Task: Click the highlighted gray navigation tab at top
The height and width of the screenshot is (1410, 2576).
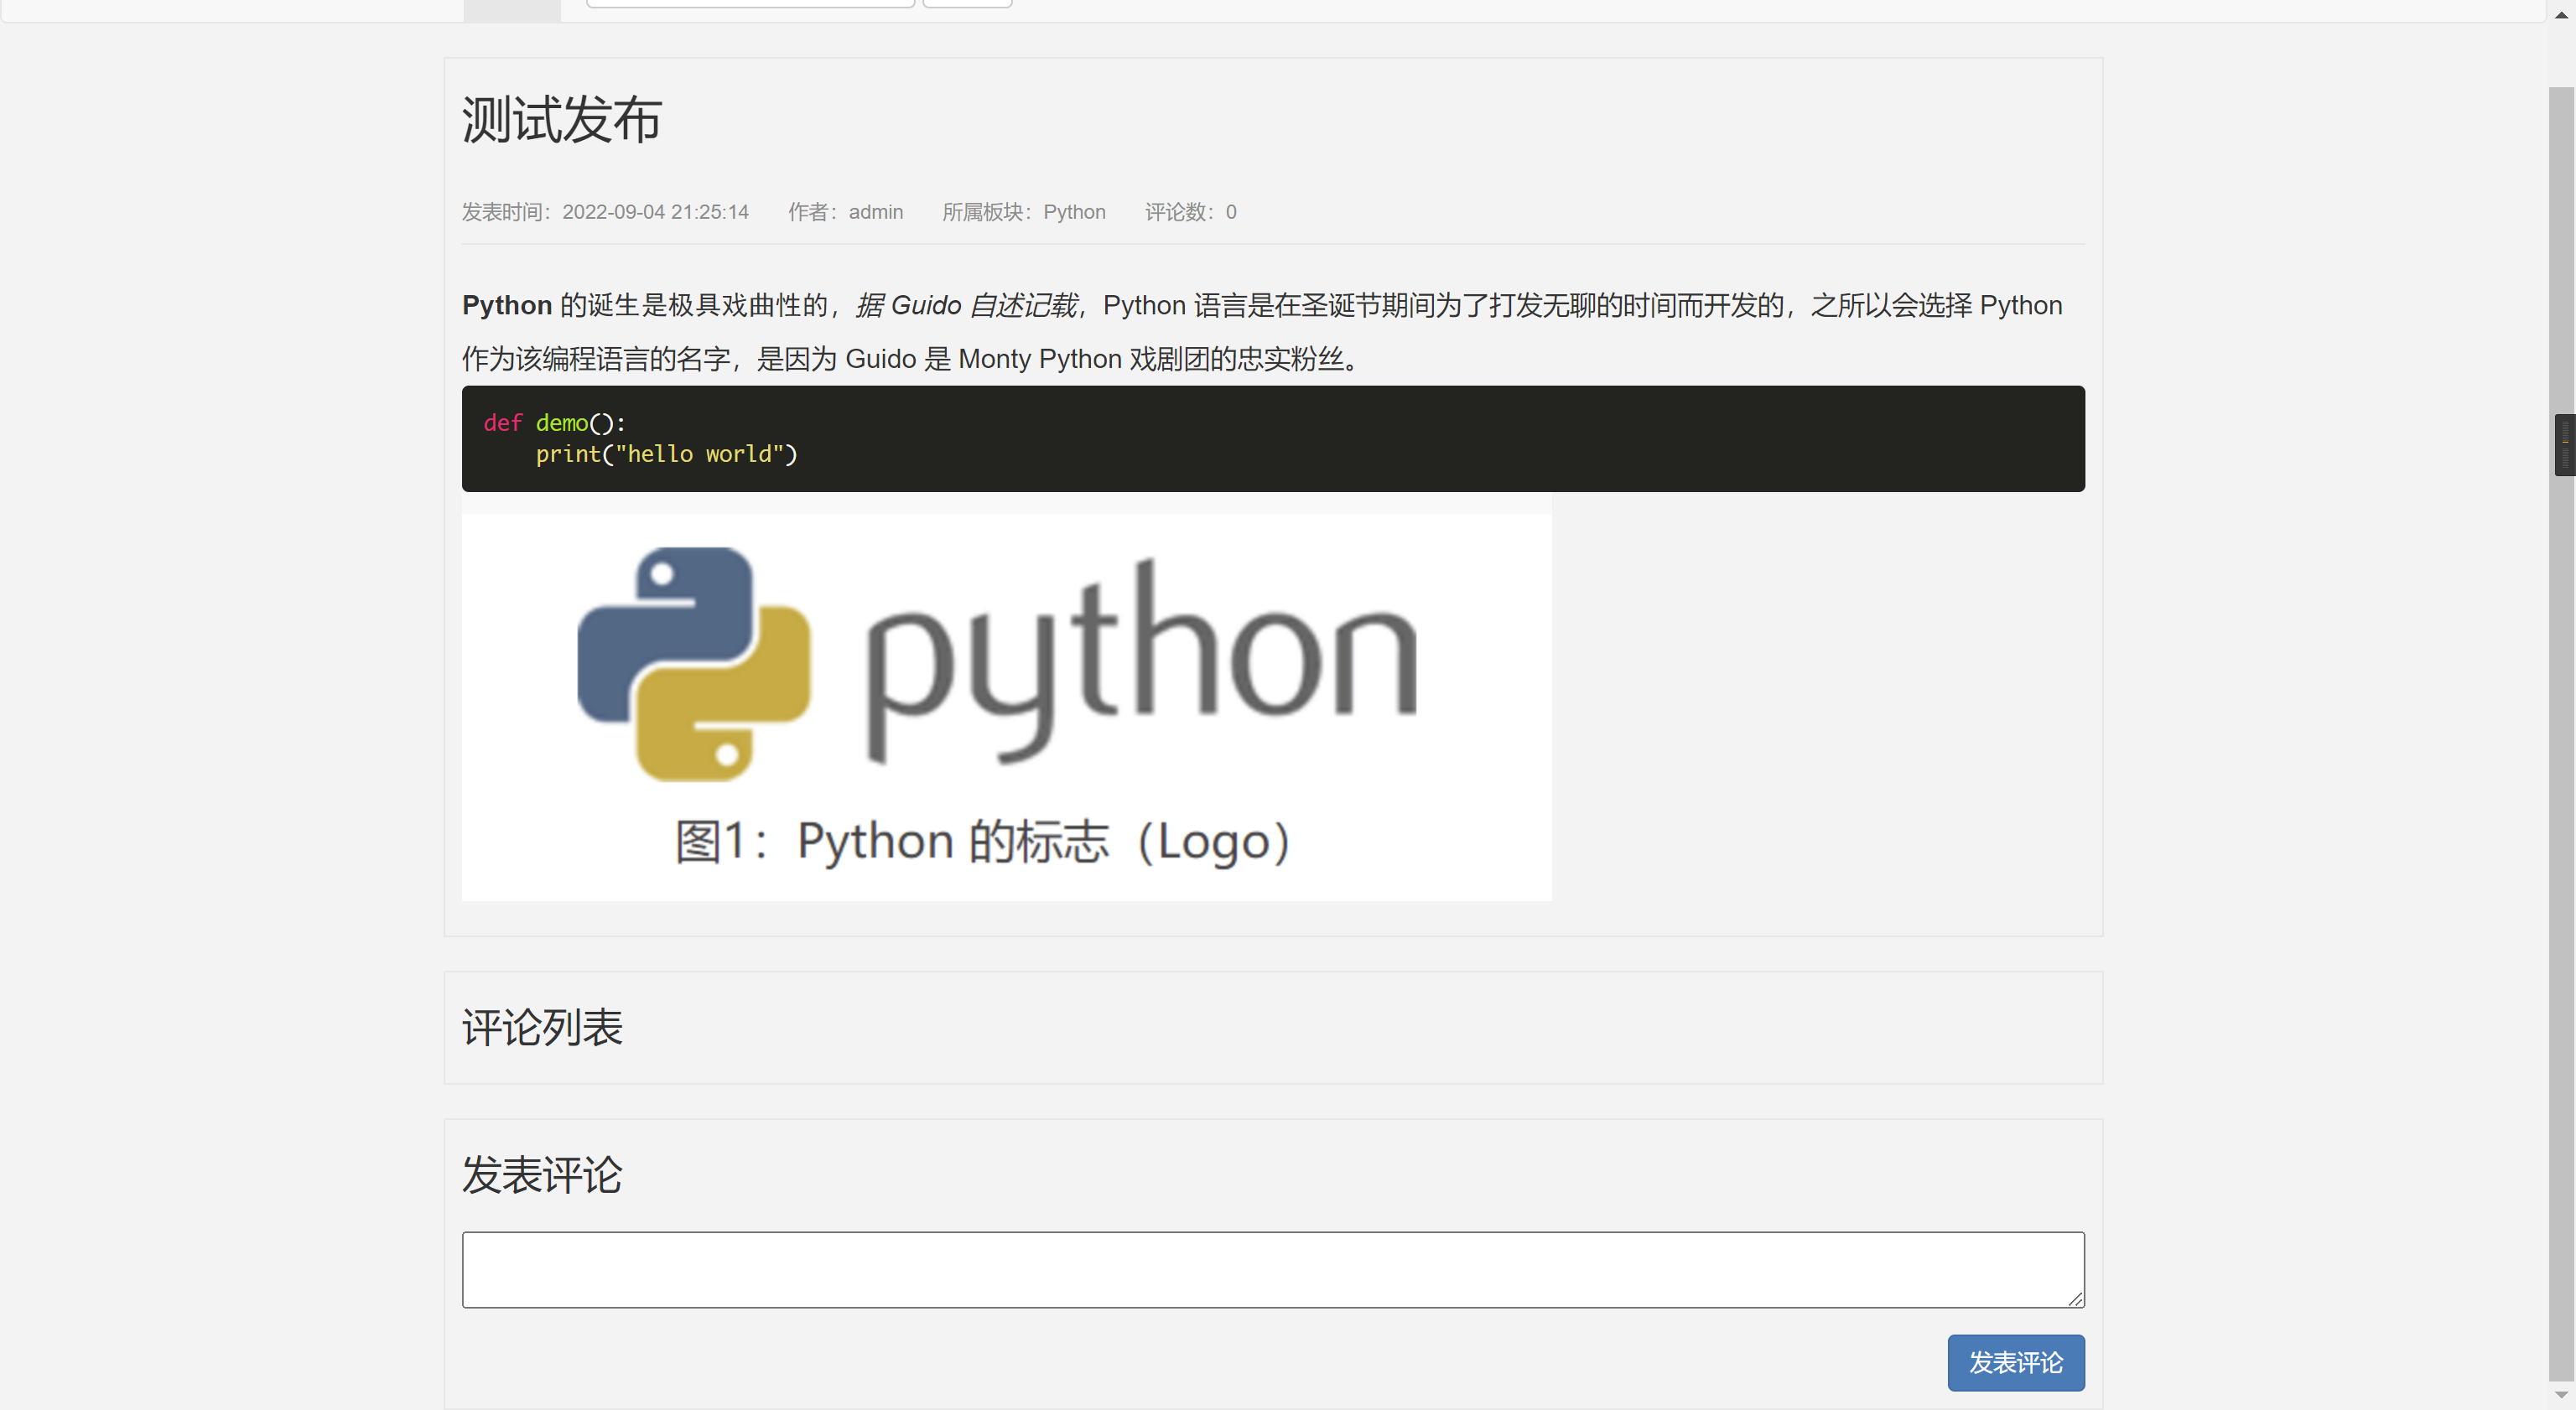Action: pos(511,10)
